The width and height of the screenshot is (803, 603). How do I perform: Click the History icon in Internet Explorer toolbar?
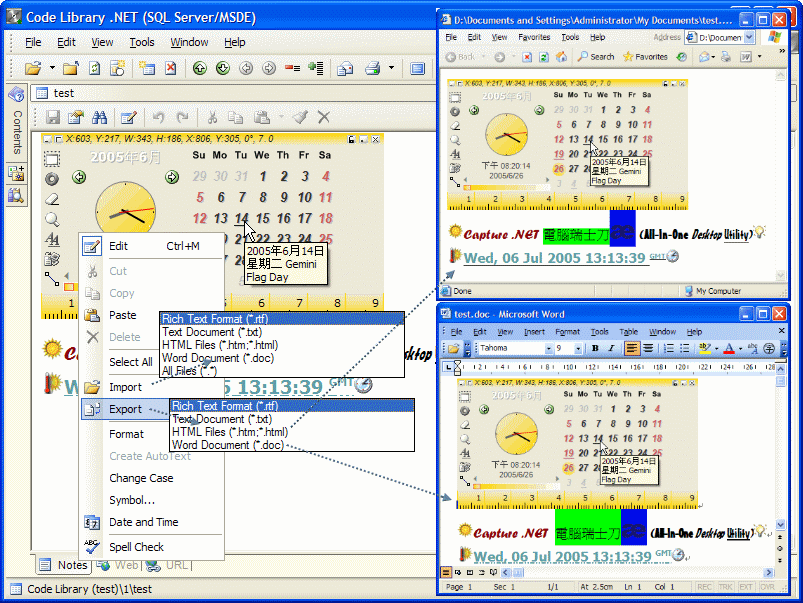(682, 57)
